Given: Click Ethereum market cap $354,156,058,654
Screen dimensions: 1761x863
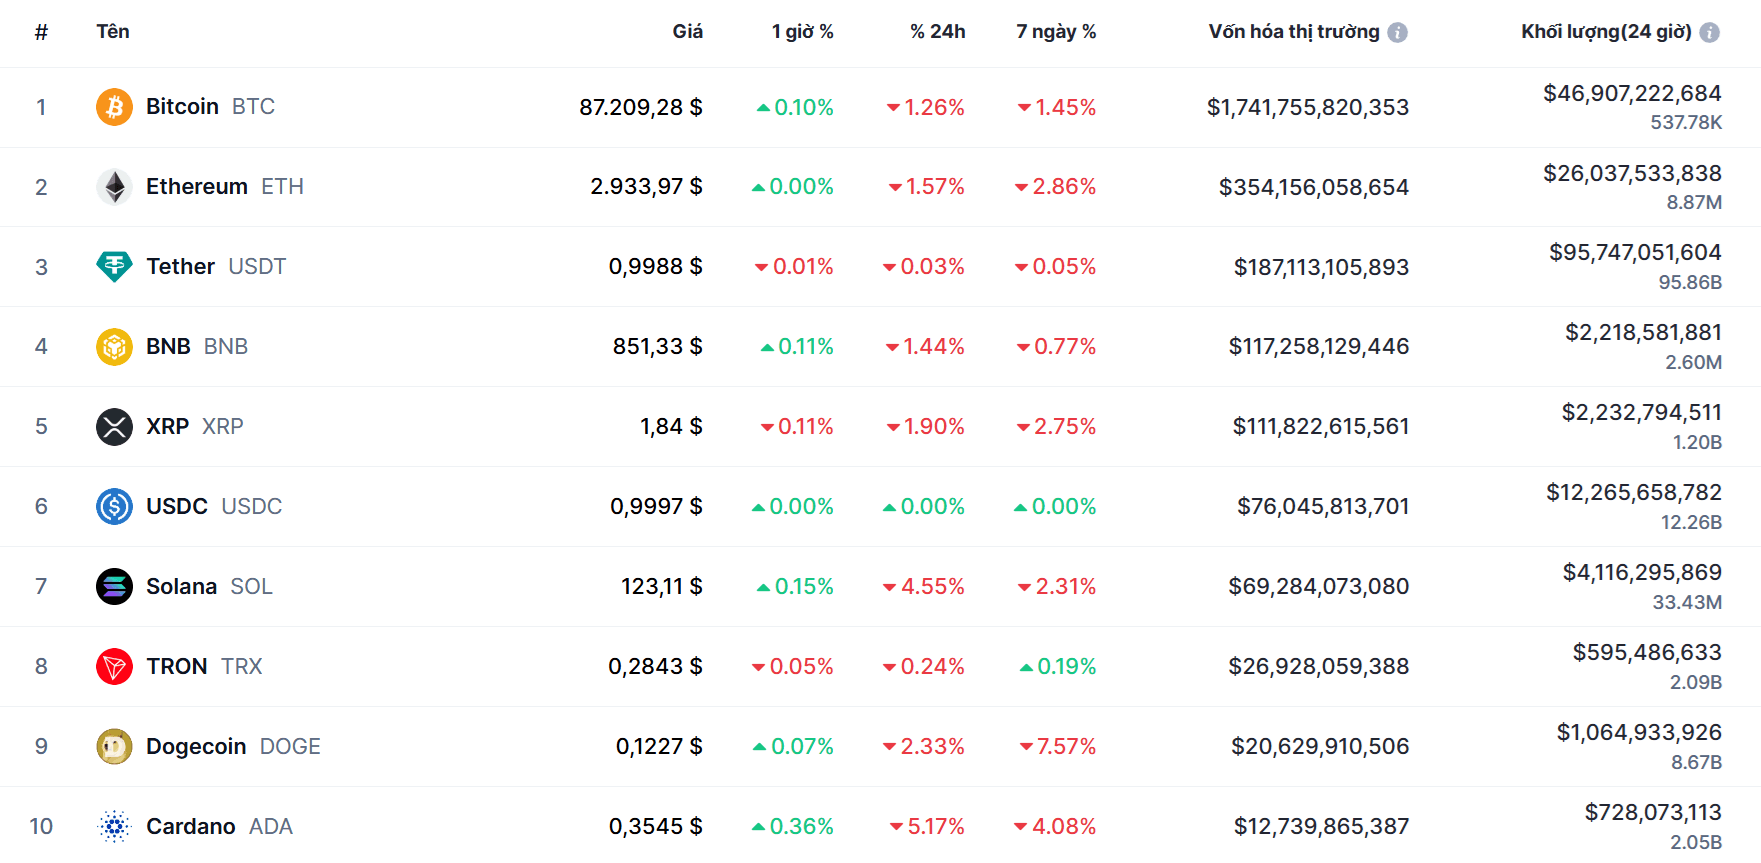Looking at the screenshot, I should click(1314, 187).
